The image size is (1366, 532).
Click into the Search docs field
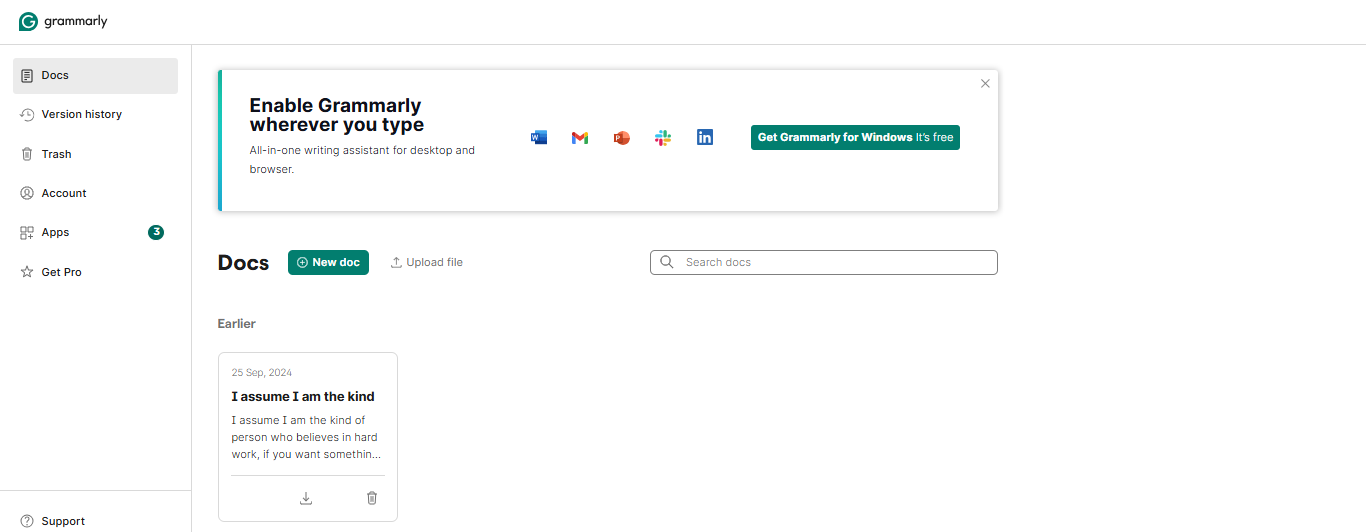point(824,262)
